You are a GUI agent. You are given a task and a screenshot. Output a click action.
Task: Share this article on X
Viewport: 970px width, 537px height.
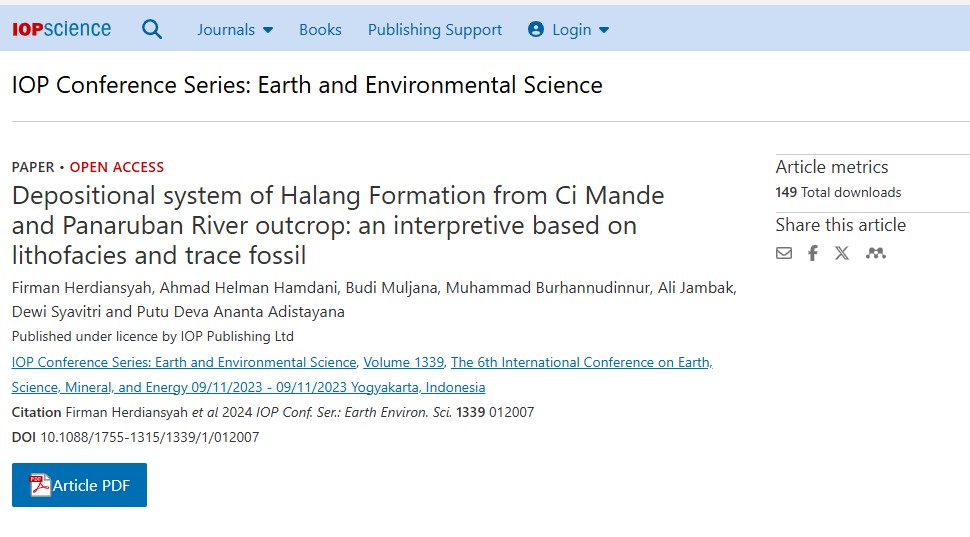[842, 253]
